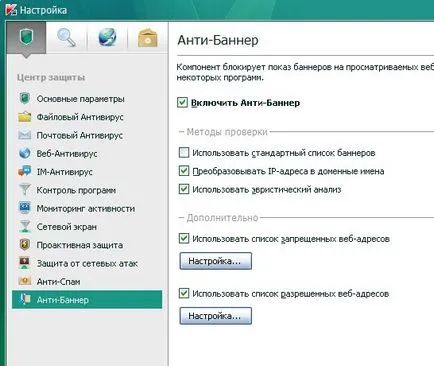Viewport: 434px width, 366px height.
Task: Enable Использовать стандартный список баннеров checkbox
Action: (x=184, y=153)
